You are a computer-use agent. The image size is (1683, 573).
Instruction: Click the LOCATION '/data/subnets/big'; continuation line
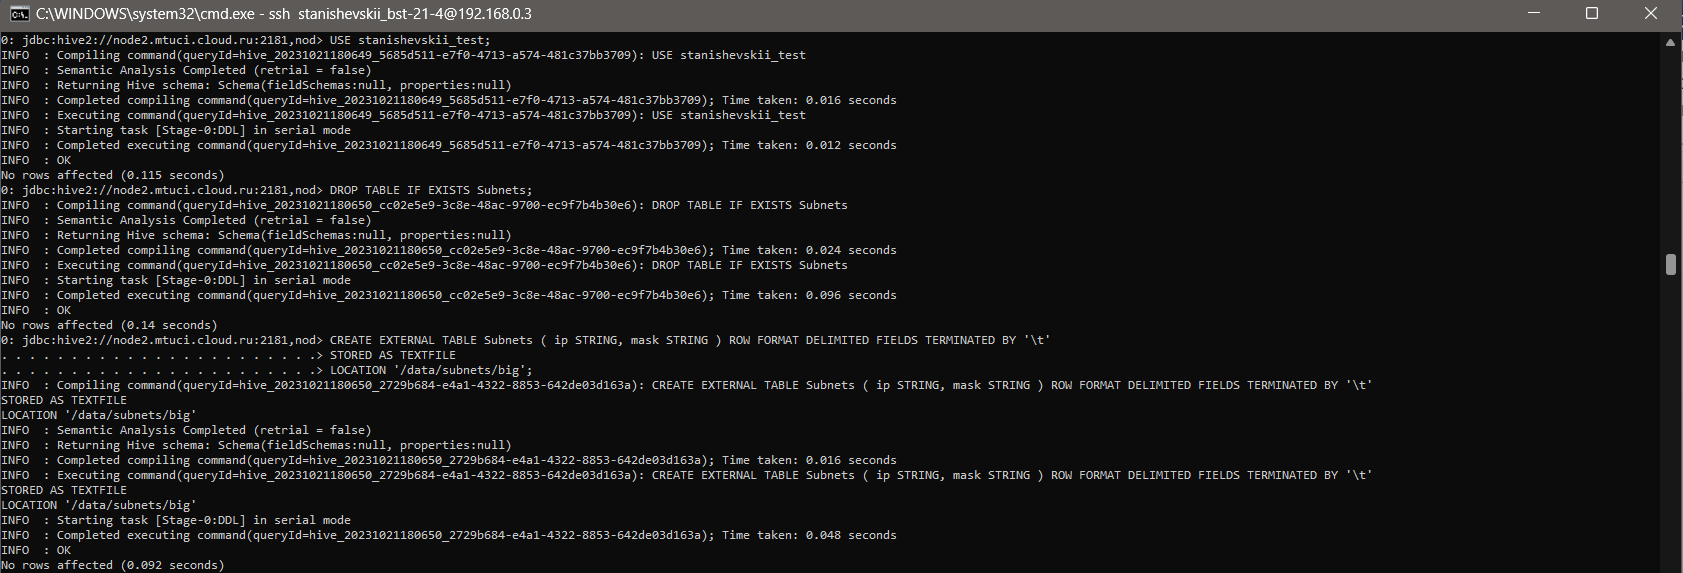[267, 370]
